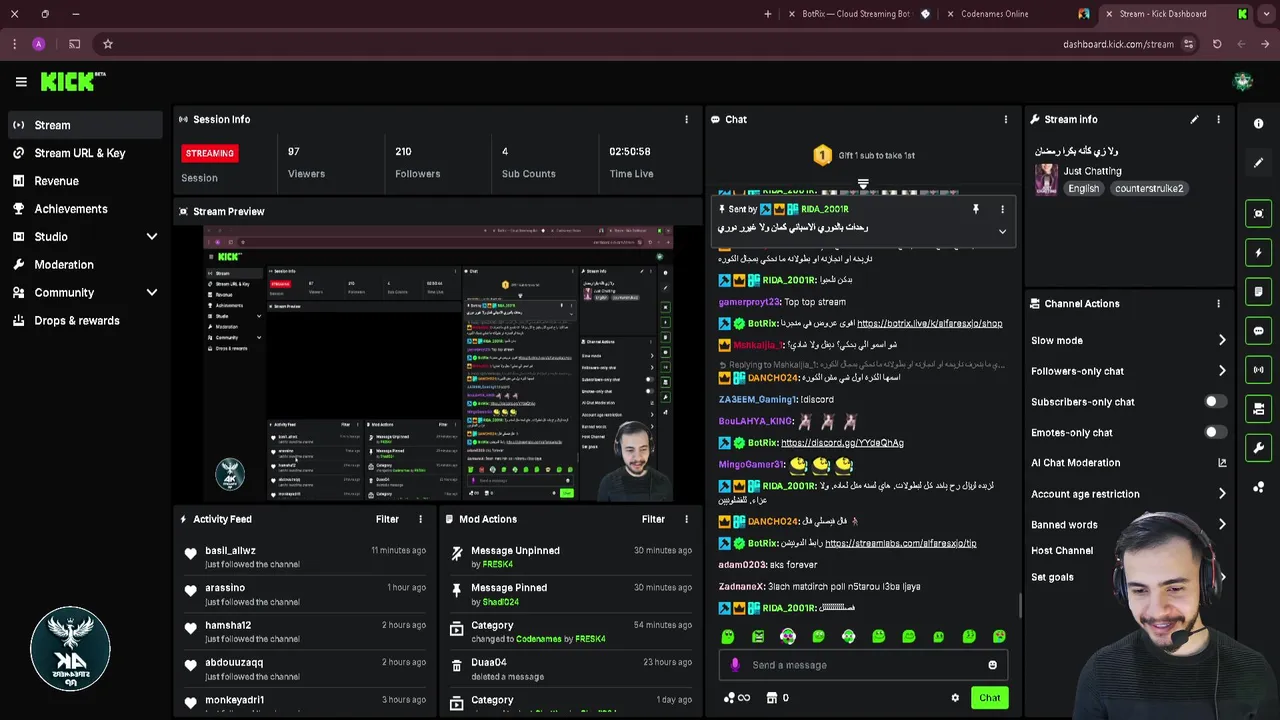Click the Stream Preview thumbnail
This screenshot has width=1280, height=720.
(x=438, y=364)
